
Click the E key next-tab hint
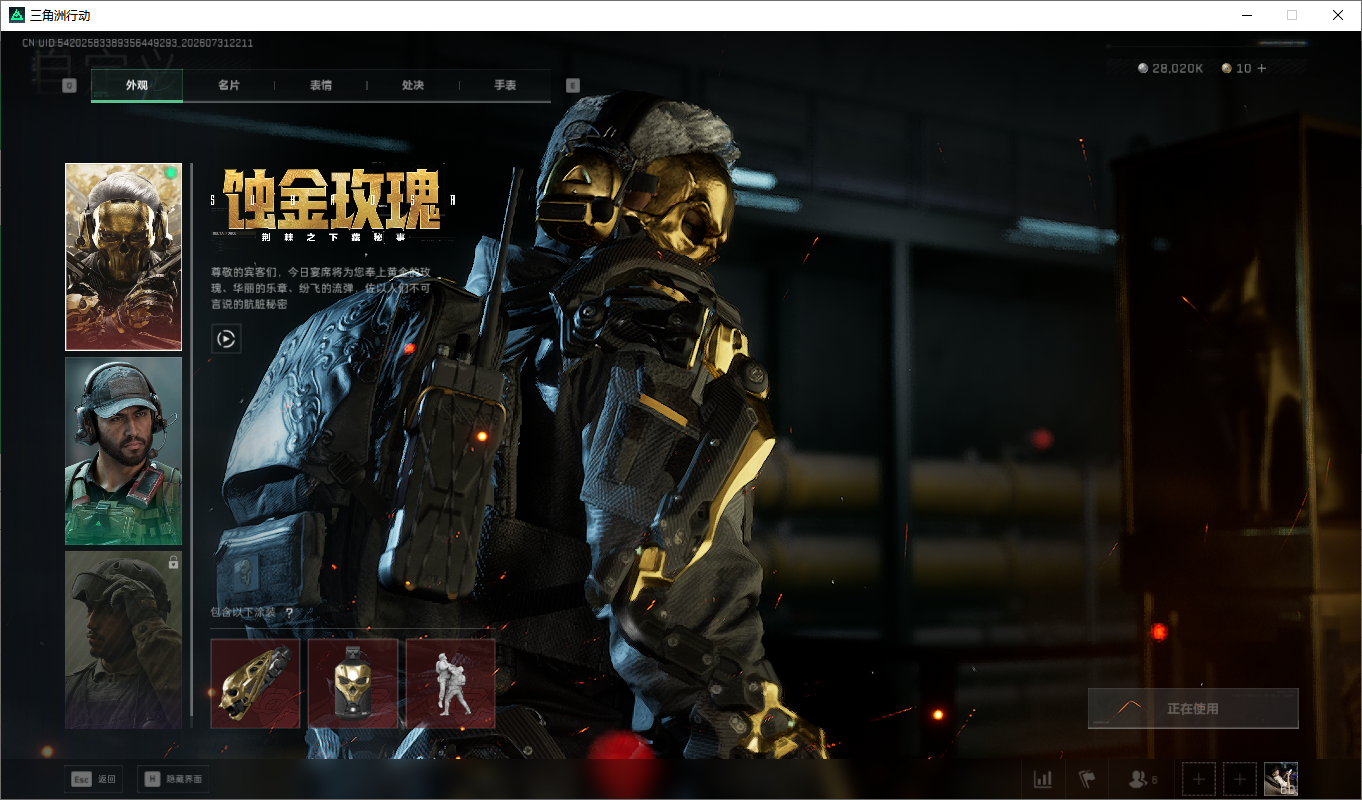click(573, 85)
